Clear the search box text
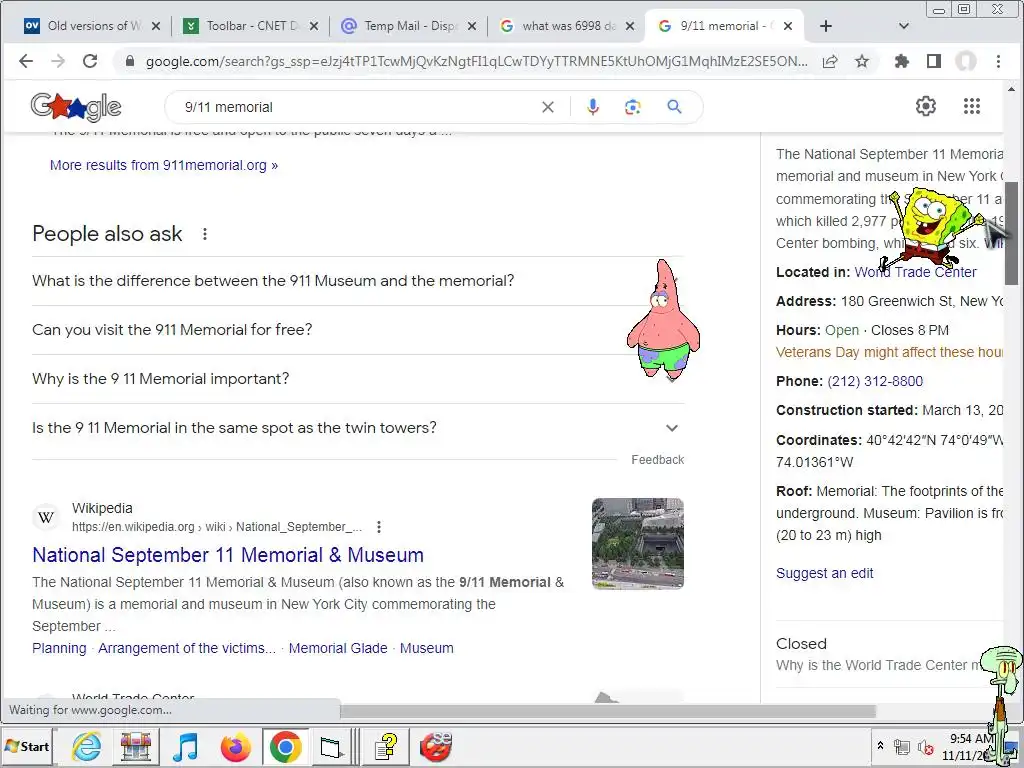Viewport: 1024px width, 768px height. (548, 107)
